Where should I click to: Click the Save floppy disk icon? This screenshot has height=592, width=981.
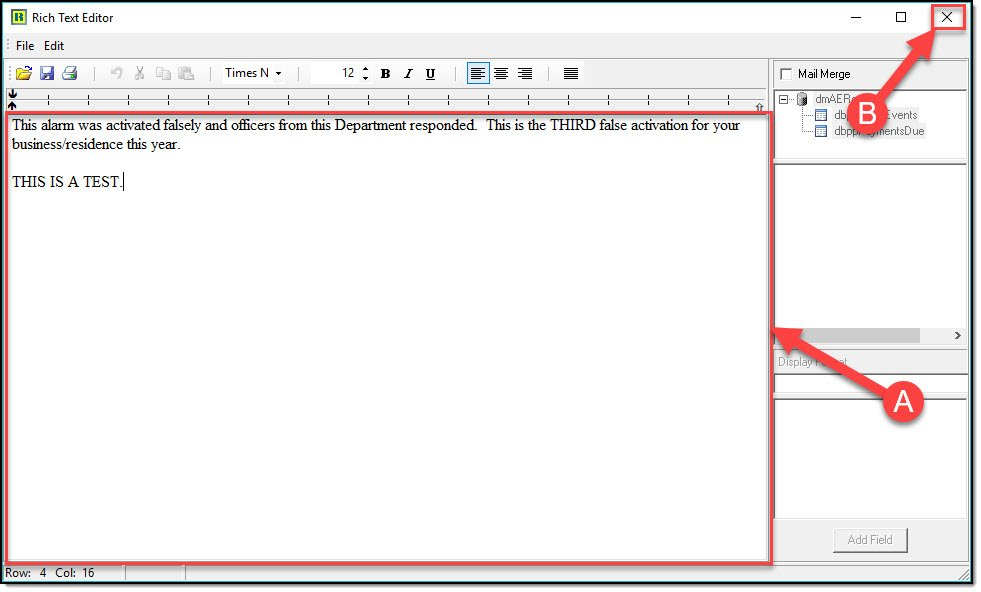pos(47,73)
